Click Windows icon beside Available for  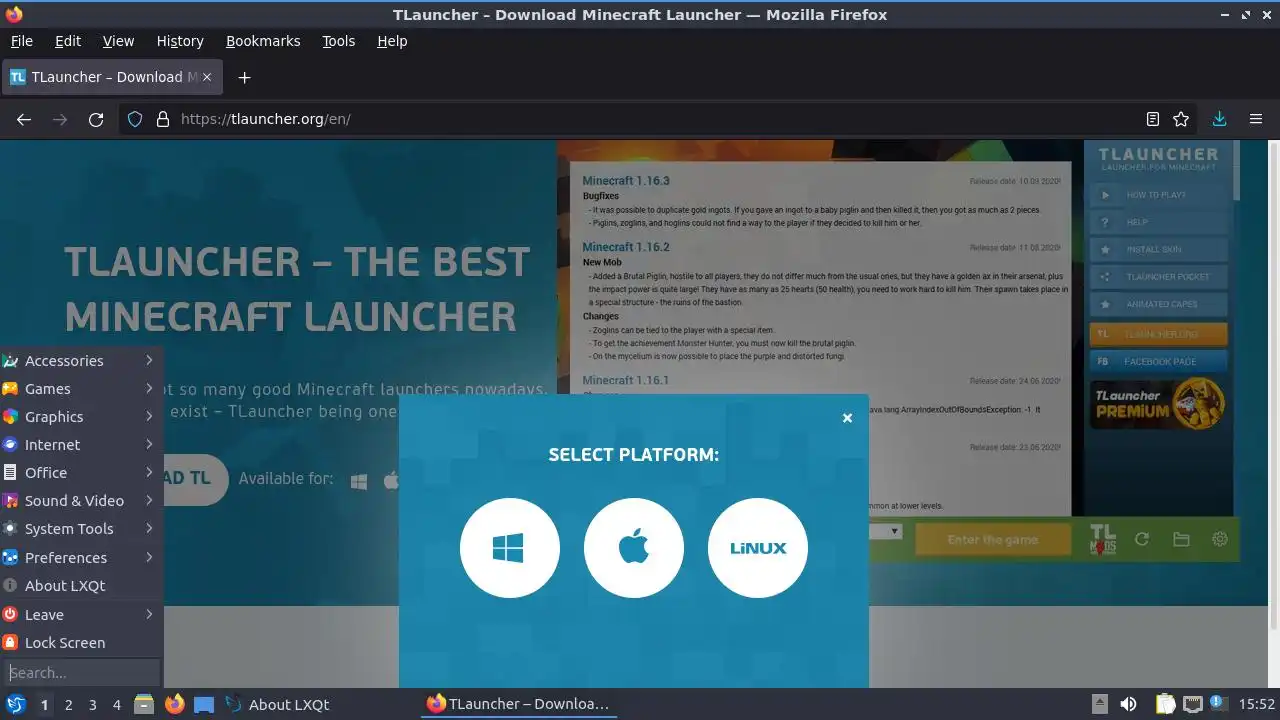(x=359, y=482)
